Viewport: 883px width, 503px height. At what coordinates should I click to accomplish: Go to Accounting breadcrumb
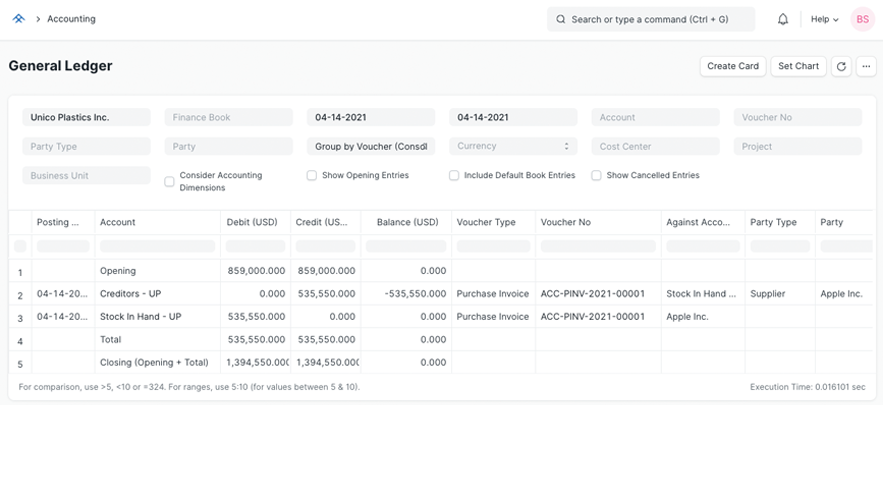[x=71, y=19]
